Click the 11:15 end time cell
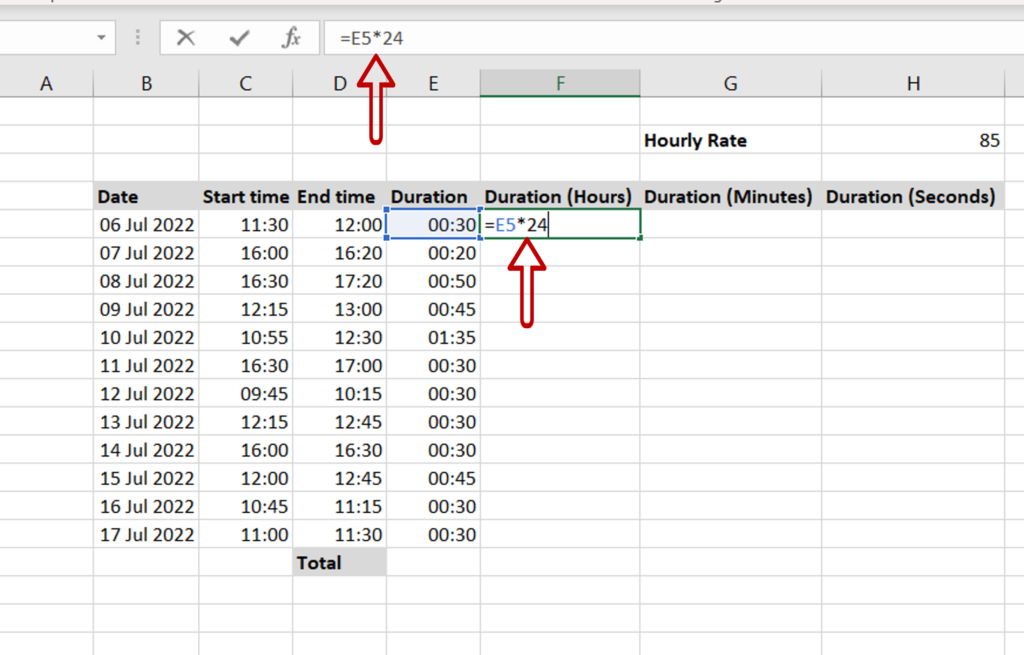This screenshot has height=655, width=1024. click(340, 506)
